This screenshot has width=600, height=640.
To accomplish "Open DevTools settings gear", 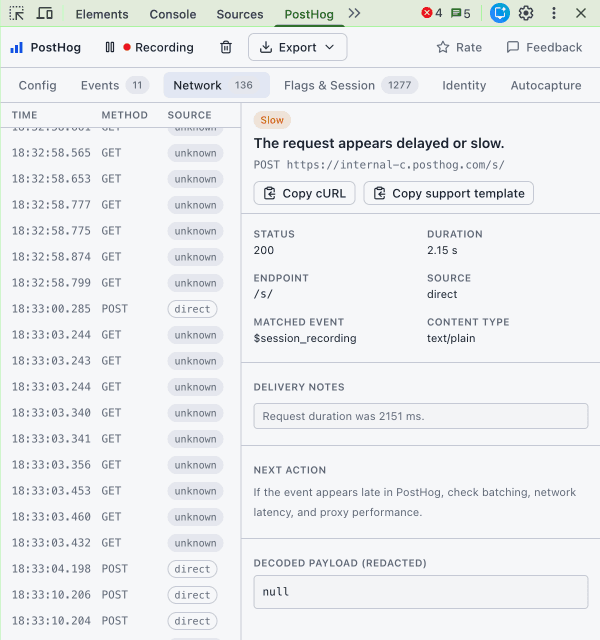I will (526, 13).
